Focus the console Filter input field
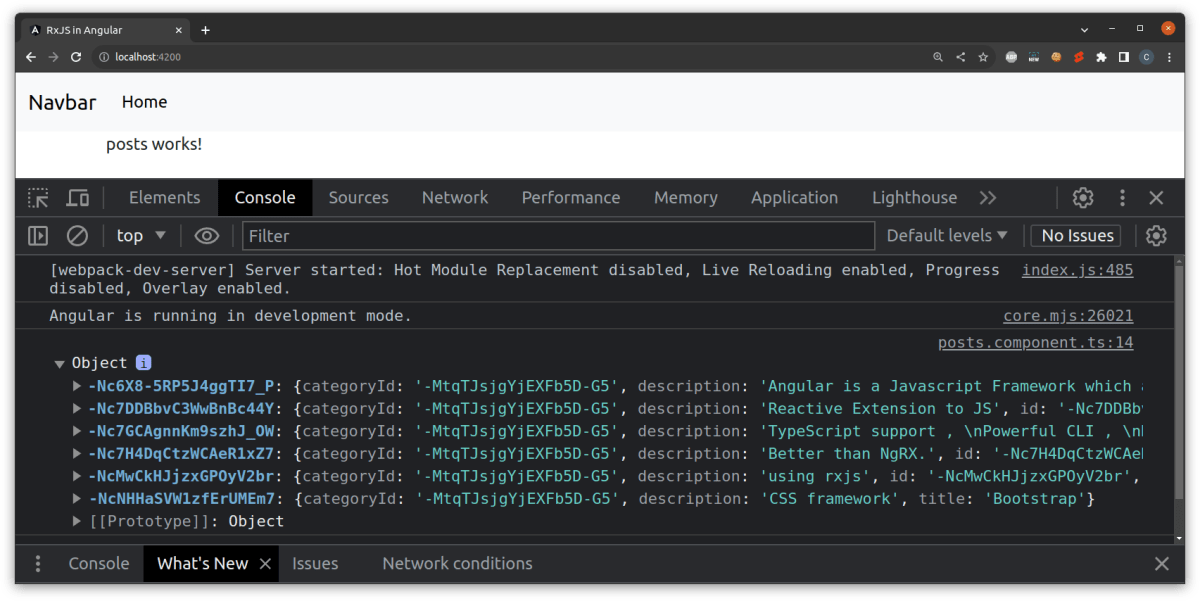The image size is (1200, 601). pos(558,236)
